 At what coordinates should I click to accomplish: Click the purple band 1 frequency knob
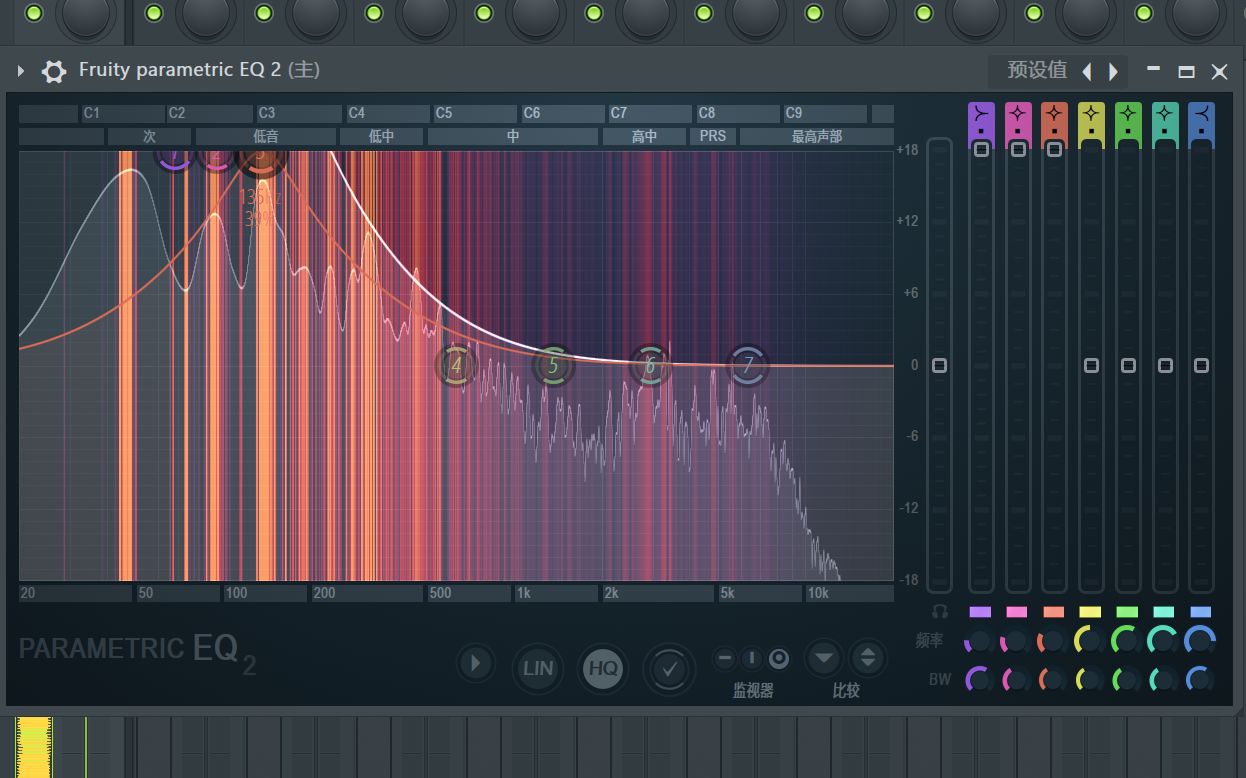980,642
